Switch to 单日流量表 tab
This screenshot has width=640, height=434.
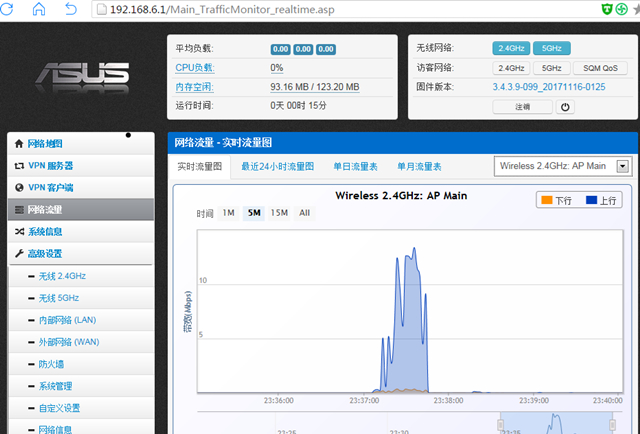tap(355, 167)
